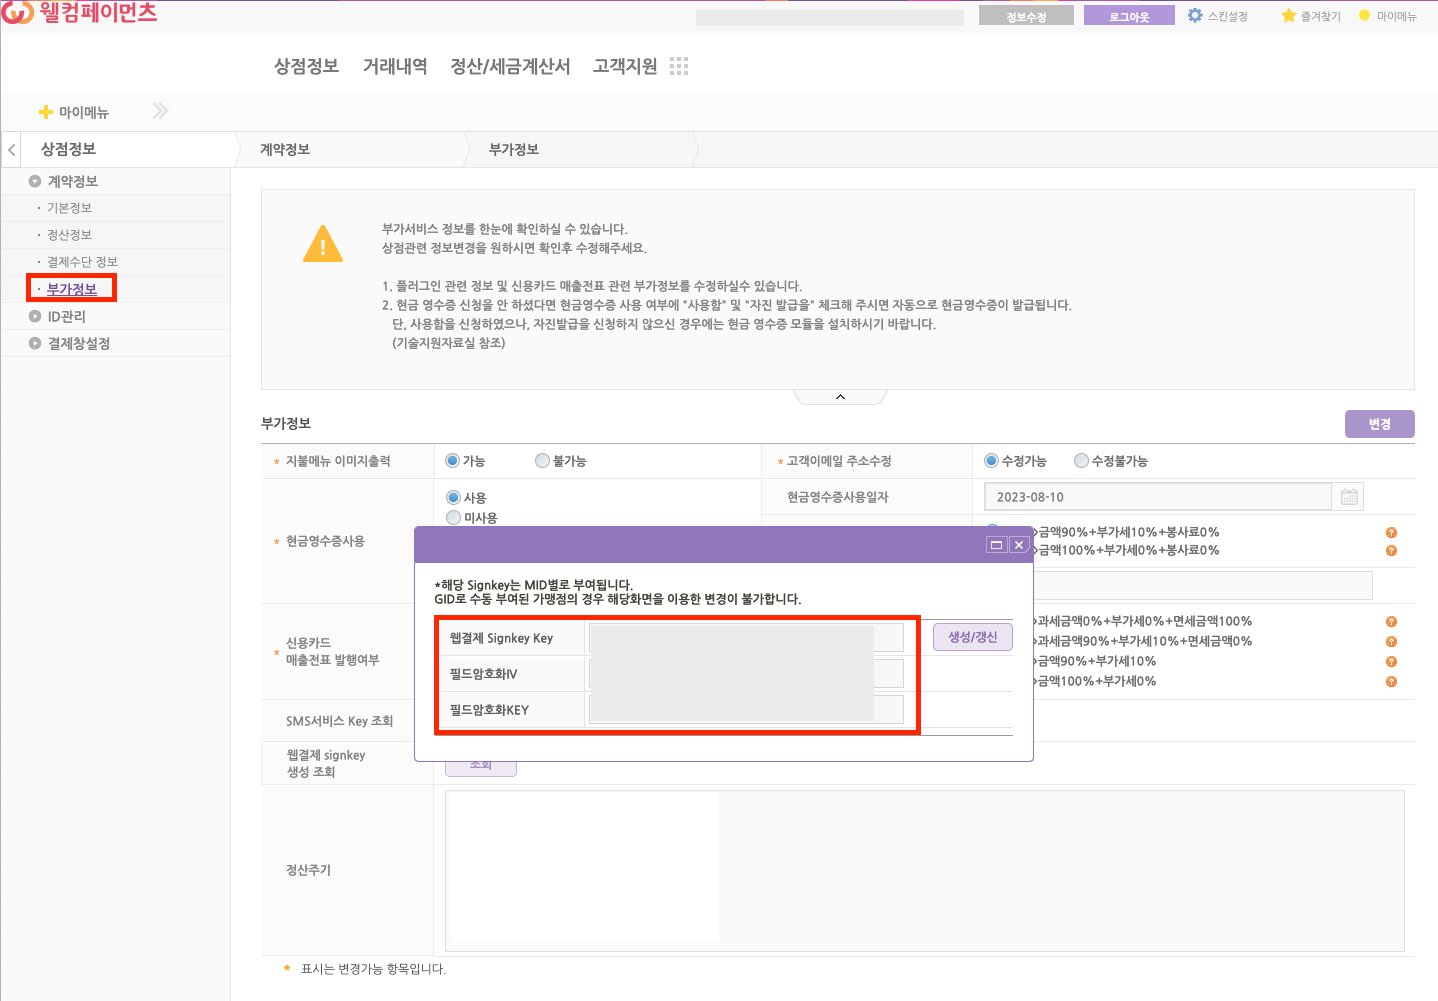The height and width of the screenshot is (1001, 1438).
Task: Open 부가정보 in the sidebar
Action: tap(72, 289)
